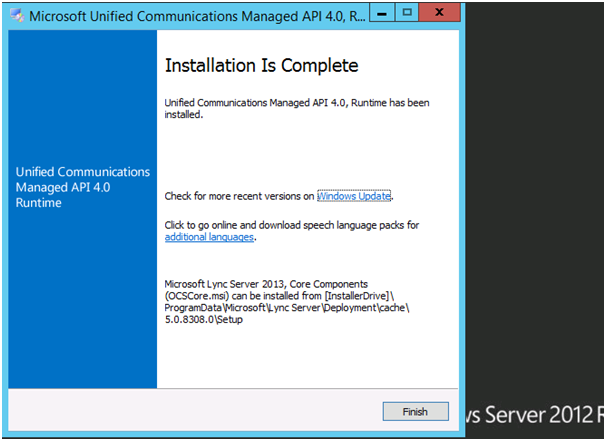This screenshot has width=606, height=441.
Task: Minimize the UCMA installer window
Action: pyautogui.click(x=382, y=13)
